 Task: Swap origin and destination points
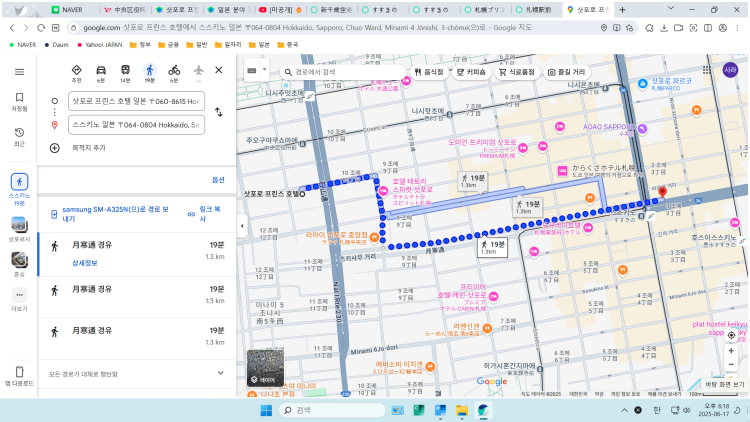tap(219, 112)
